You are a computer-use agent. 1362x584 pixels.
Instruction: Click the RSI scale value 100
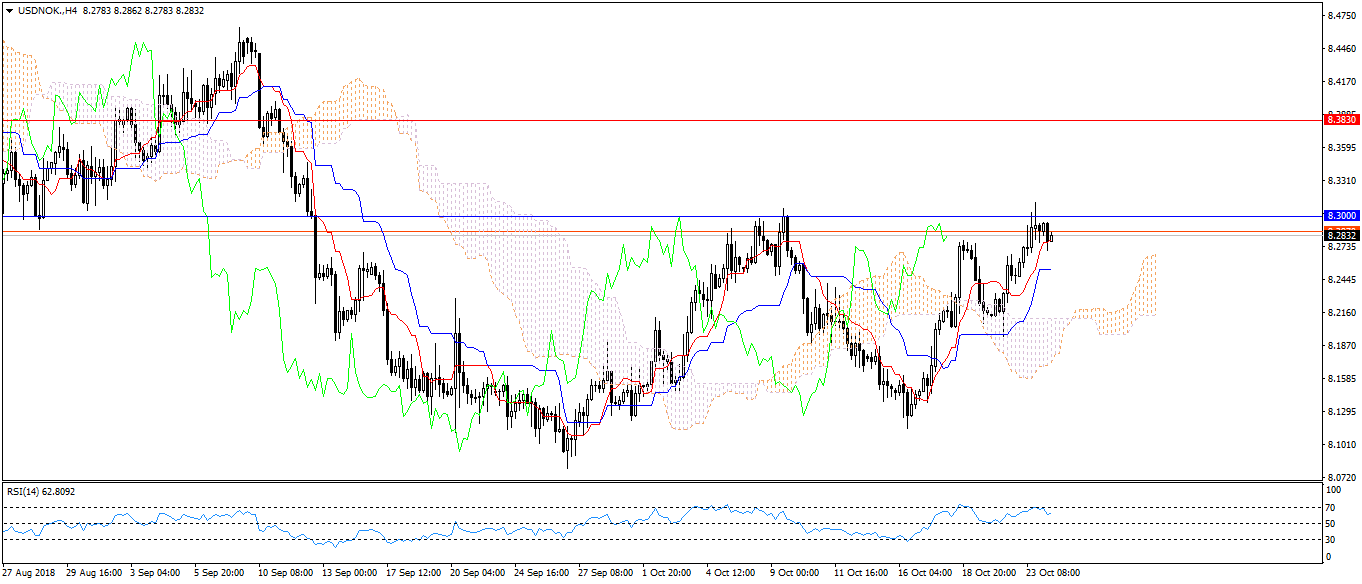pos(1333,491)
